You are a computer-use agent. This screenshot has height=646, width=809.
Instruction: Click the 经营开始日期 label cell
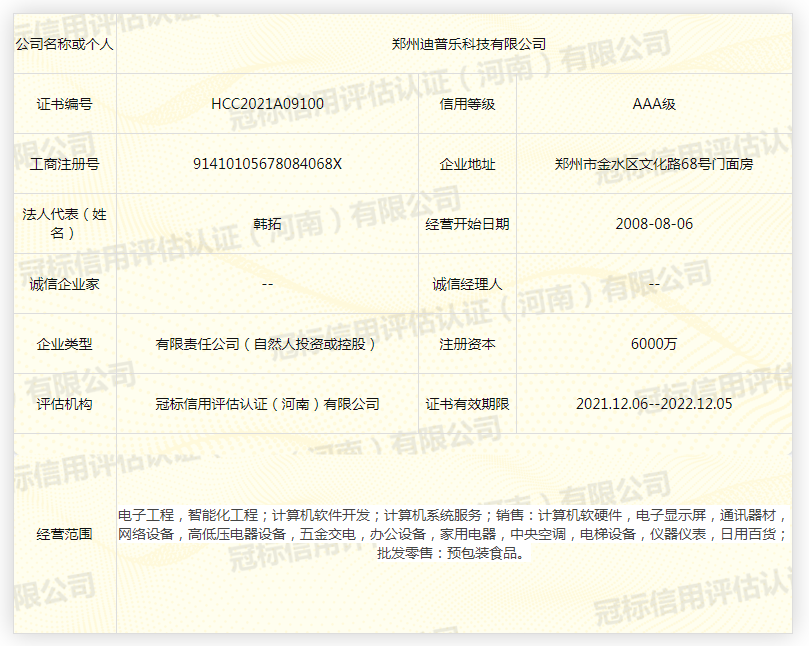pyautogui.click(x=467, y=224)
